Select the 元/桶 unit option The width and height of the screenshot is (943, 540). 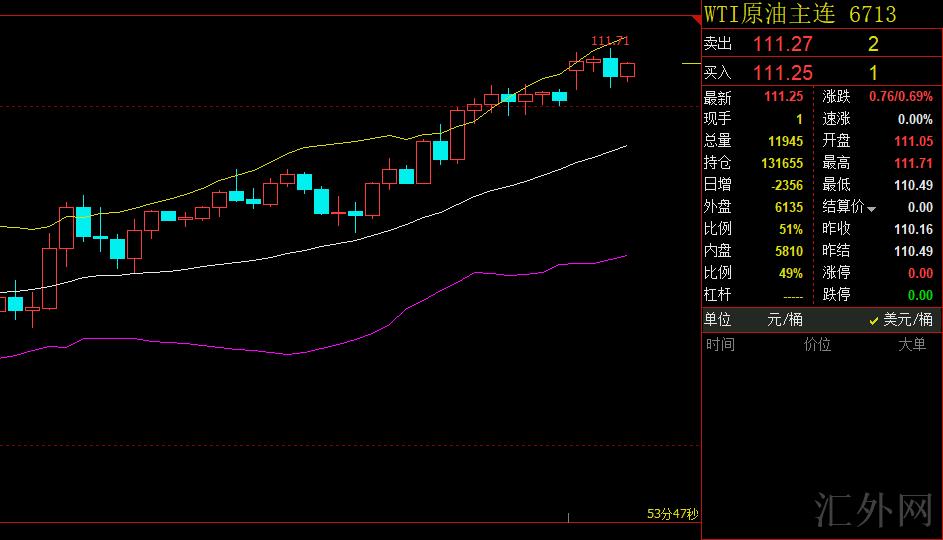coord(785,319)
